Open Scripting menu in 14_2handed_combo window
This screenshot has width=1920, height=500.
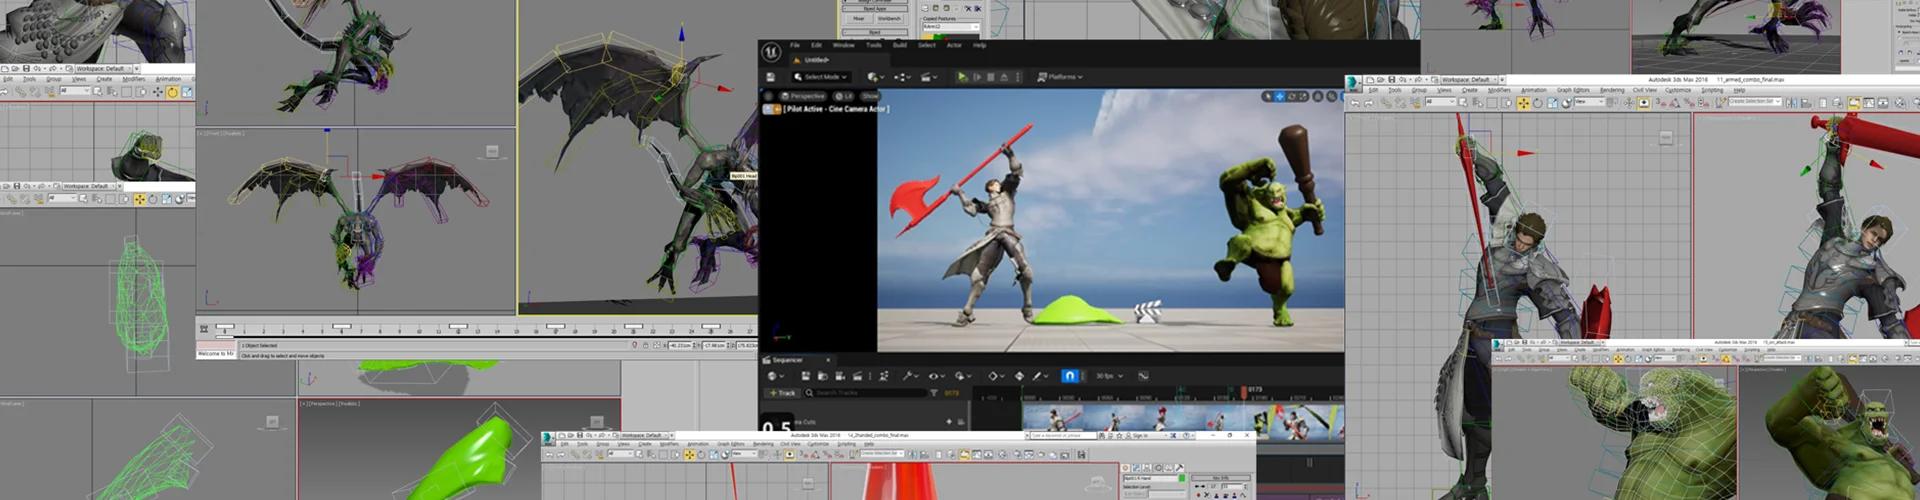847,444
